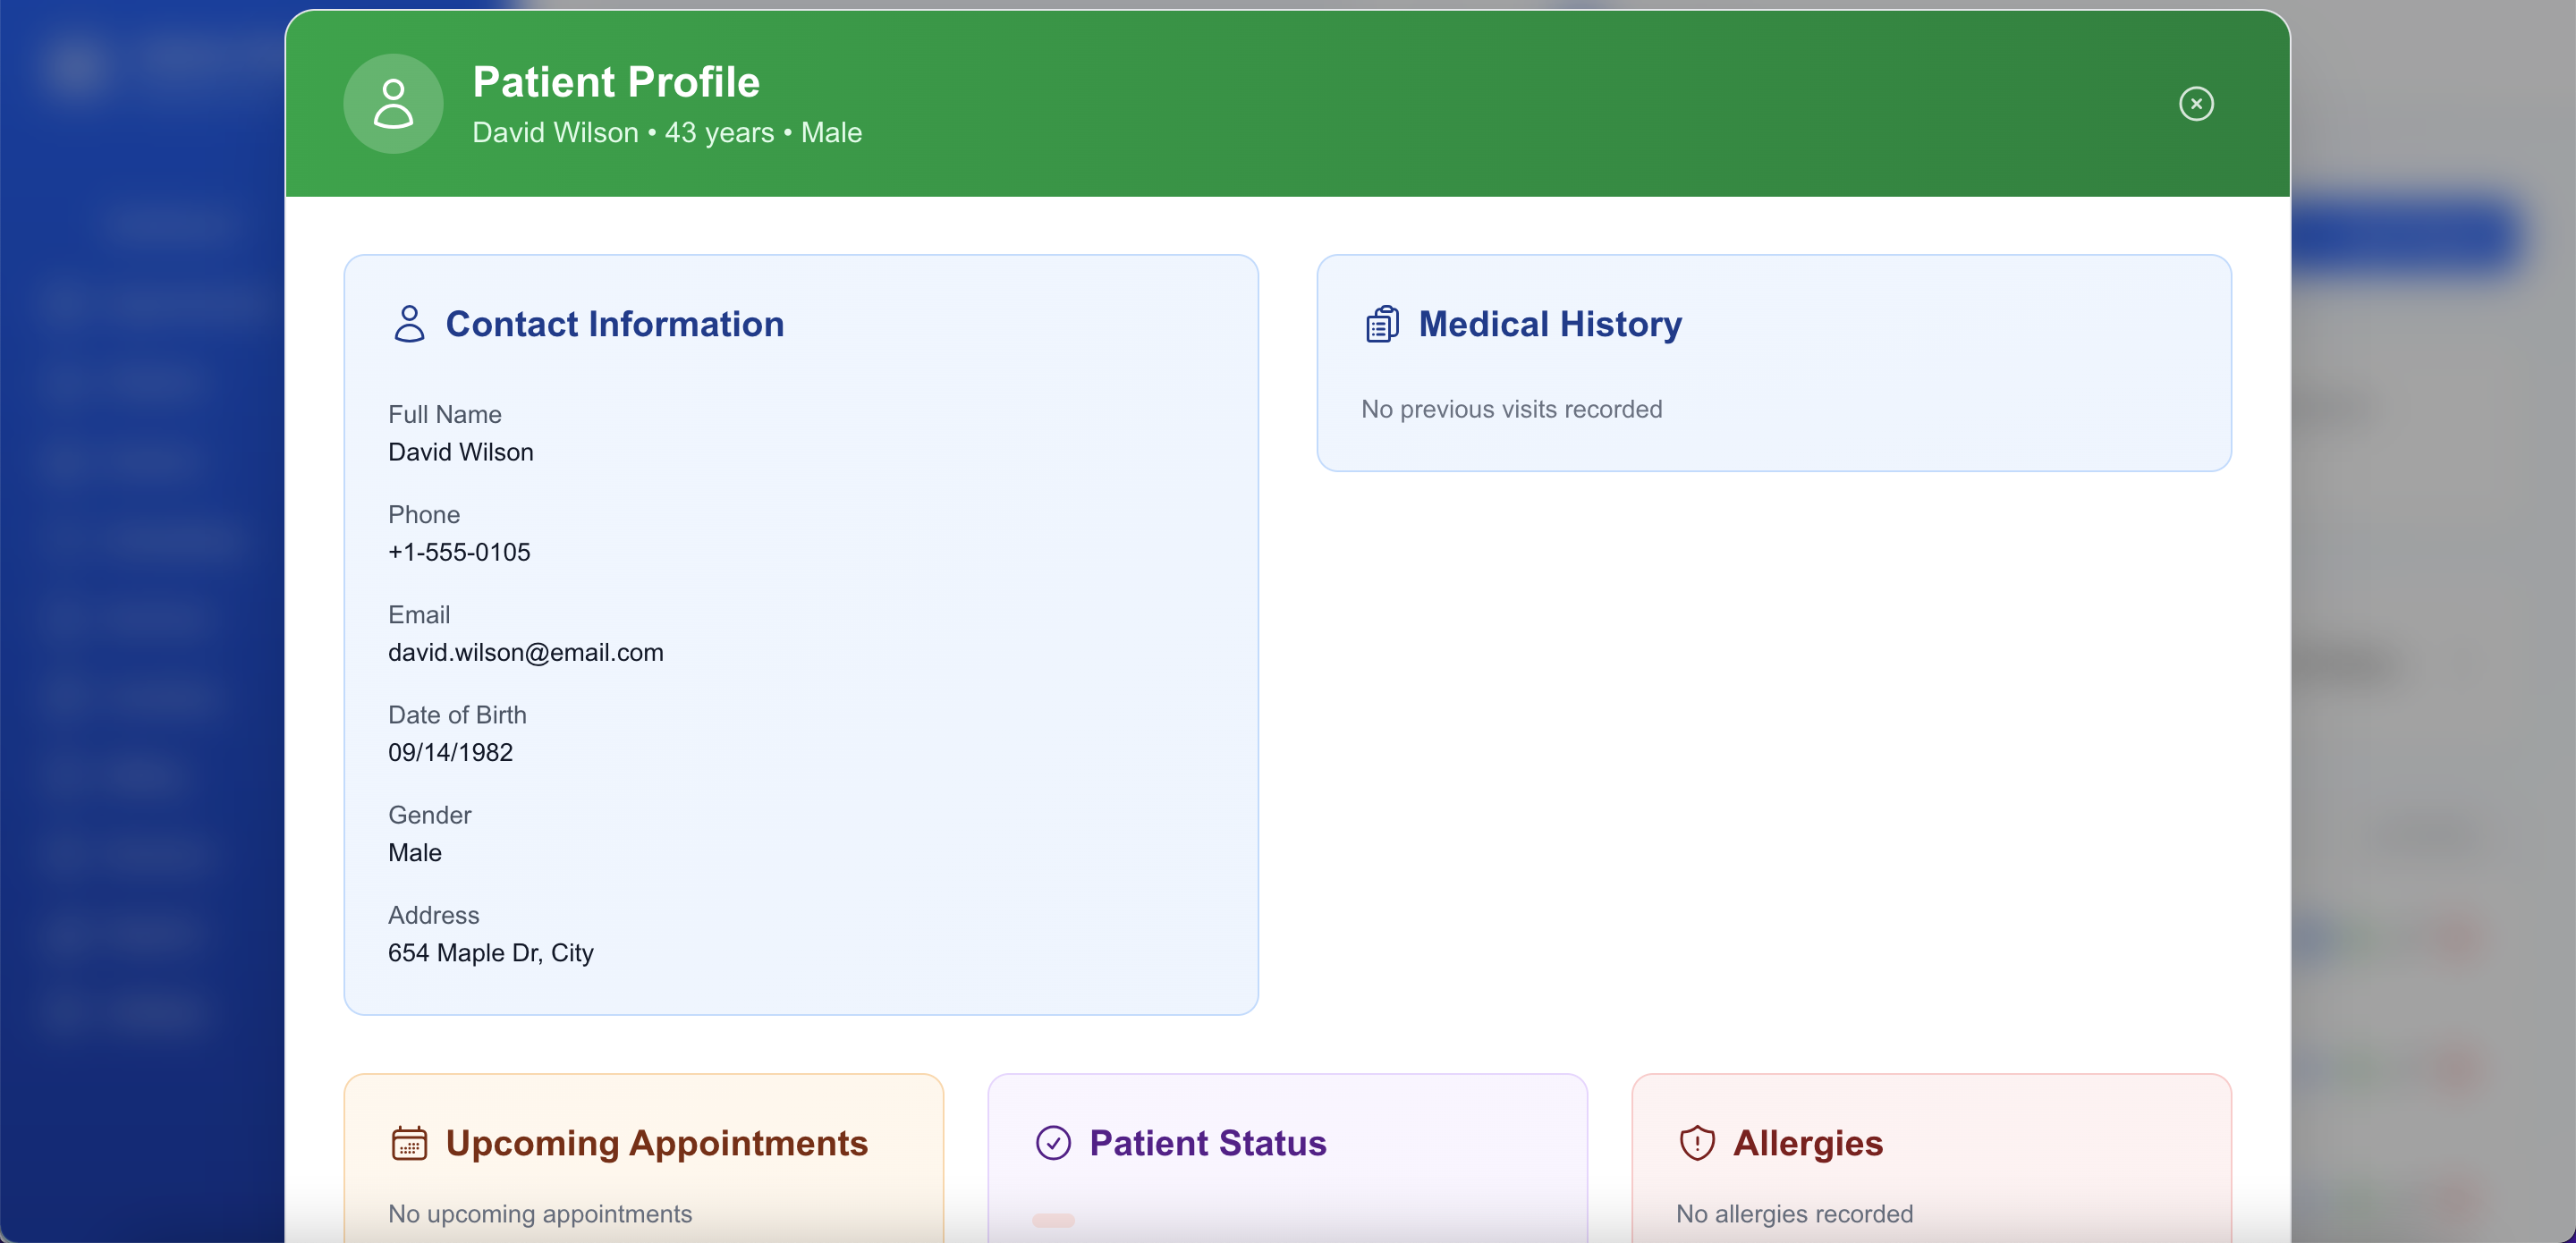Viewport: 2576px width, 1243px height.
Task: Expand the Contact Information card
Action: [800, 635]
